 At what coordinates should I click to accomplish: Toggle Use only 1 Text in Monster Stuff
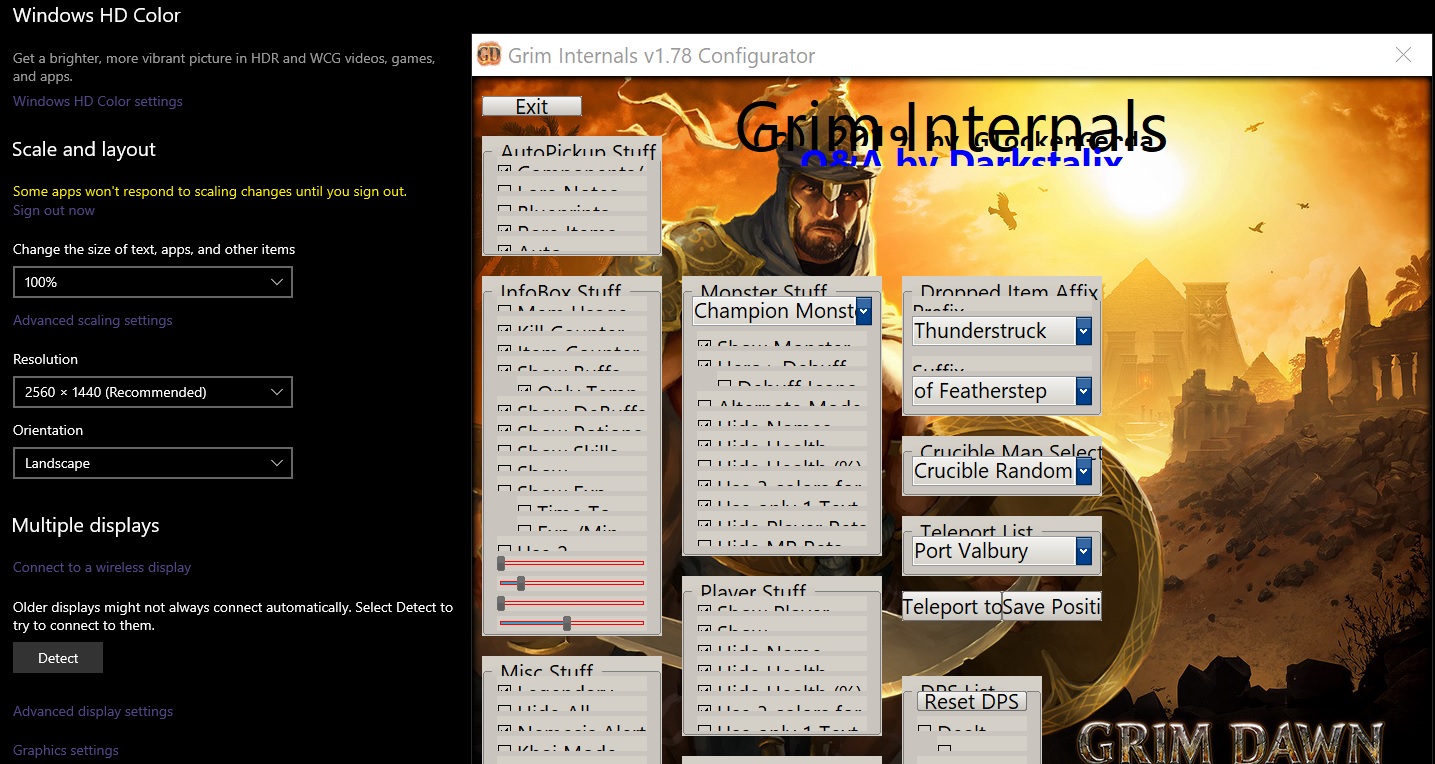(x=705, y=505)
